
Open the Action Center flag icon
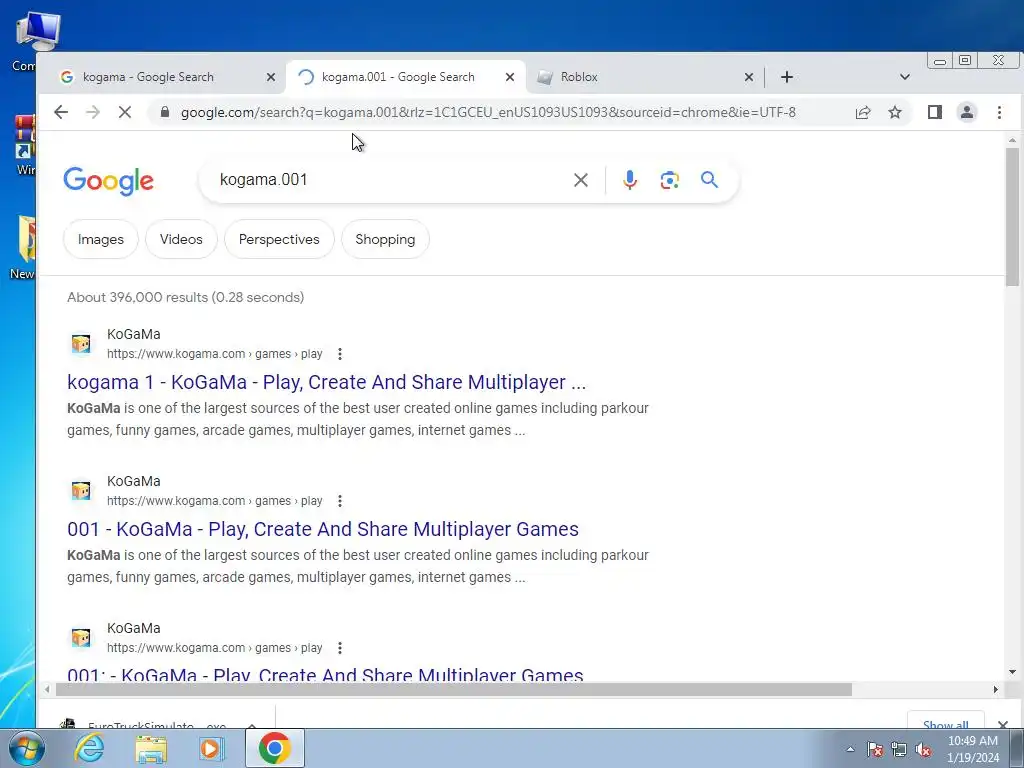tap(875, 750)
